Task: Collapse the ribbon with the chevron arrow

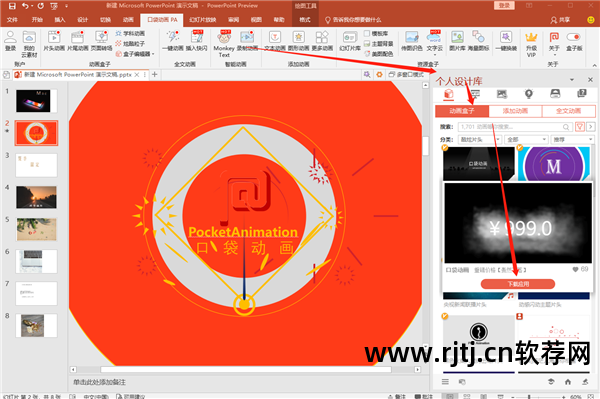Action: pos(594,65)
